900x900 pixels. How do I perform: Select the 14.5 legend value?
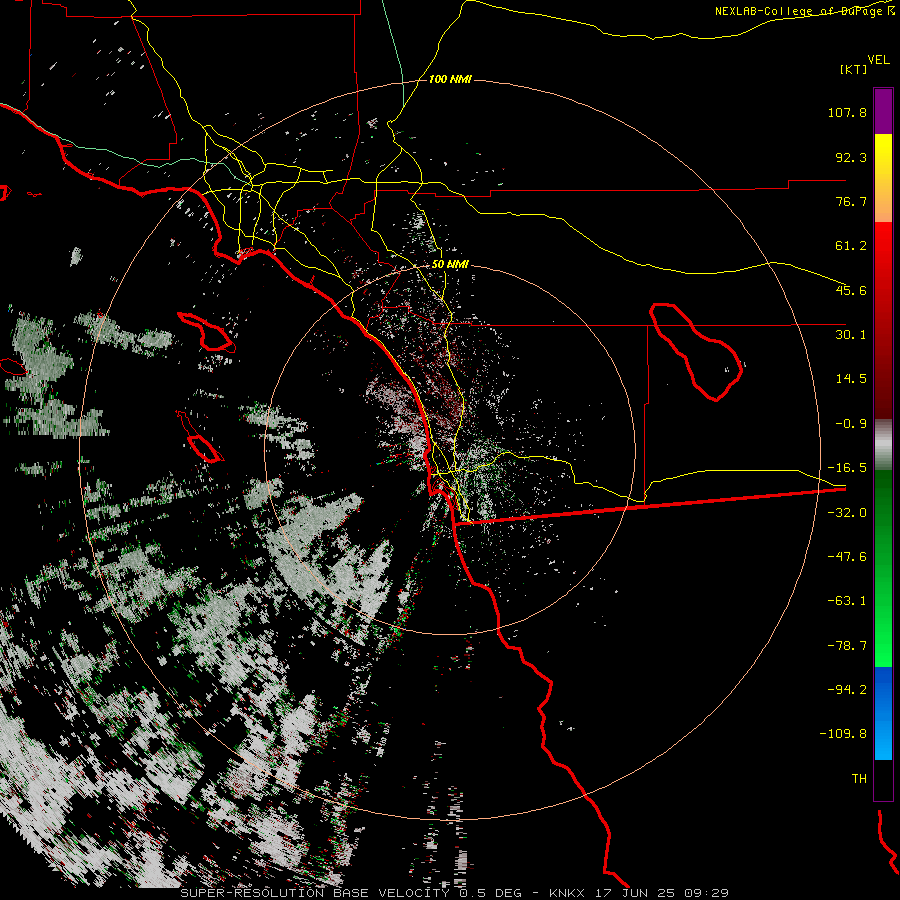click(x=851, y=379)
